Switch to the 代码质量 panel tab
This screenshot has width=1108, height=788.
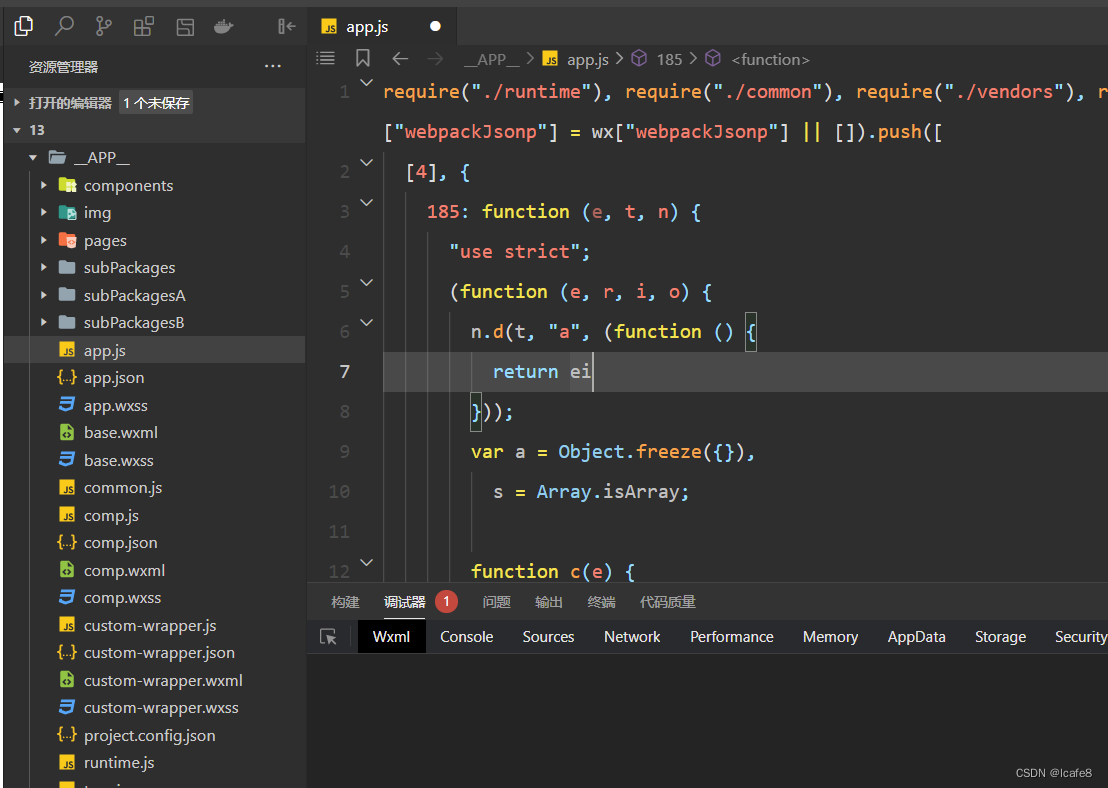click(x=668, y=601)
